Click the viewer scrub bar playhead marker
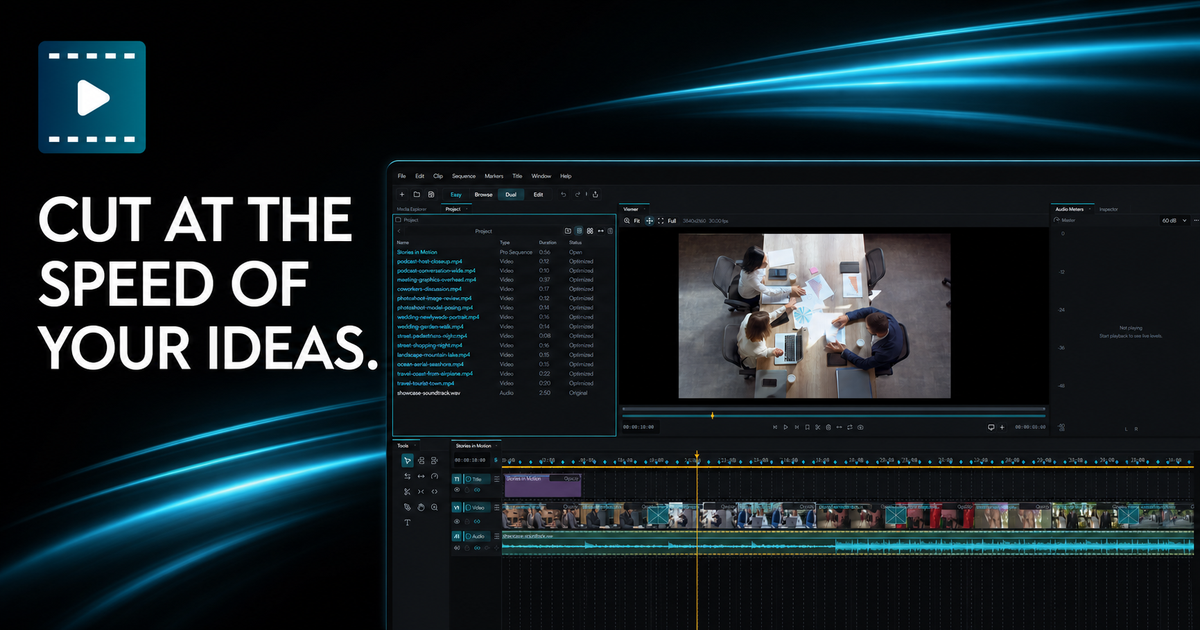The width and height of the screenshot is (1200, 630). [712, 415]
